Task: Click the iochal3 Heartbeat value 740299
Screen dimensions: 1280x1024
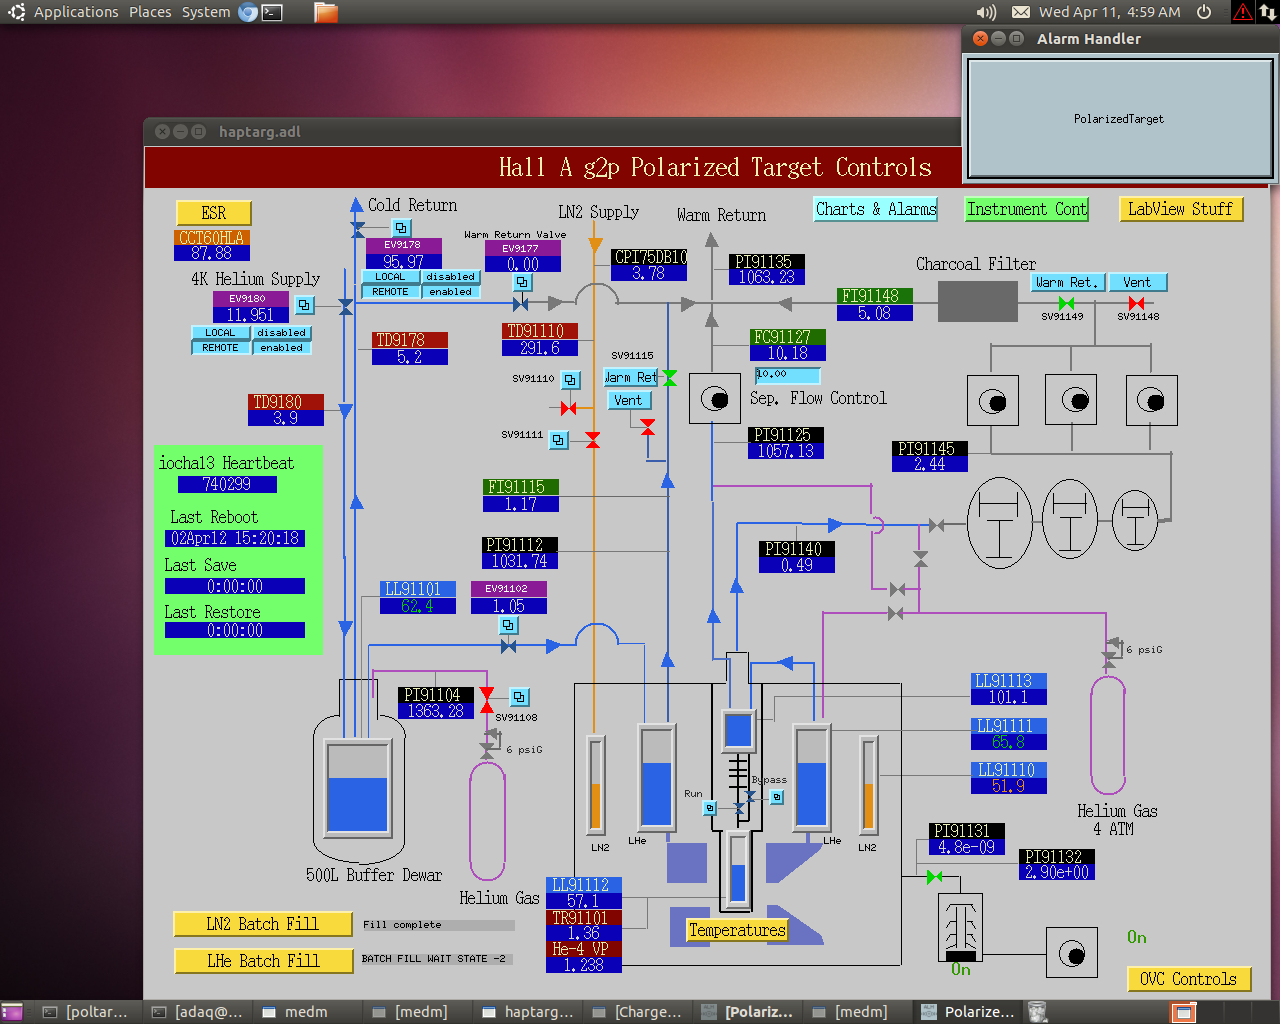Action: point(227,484)
